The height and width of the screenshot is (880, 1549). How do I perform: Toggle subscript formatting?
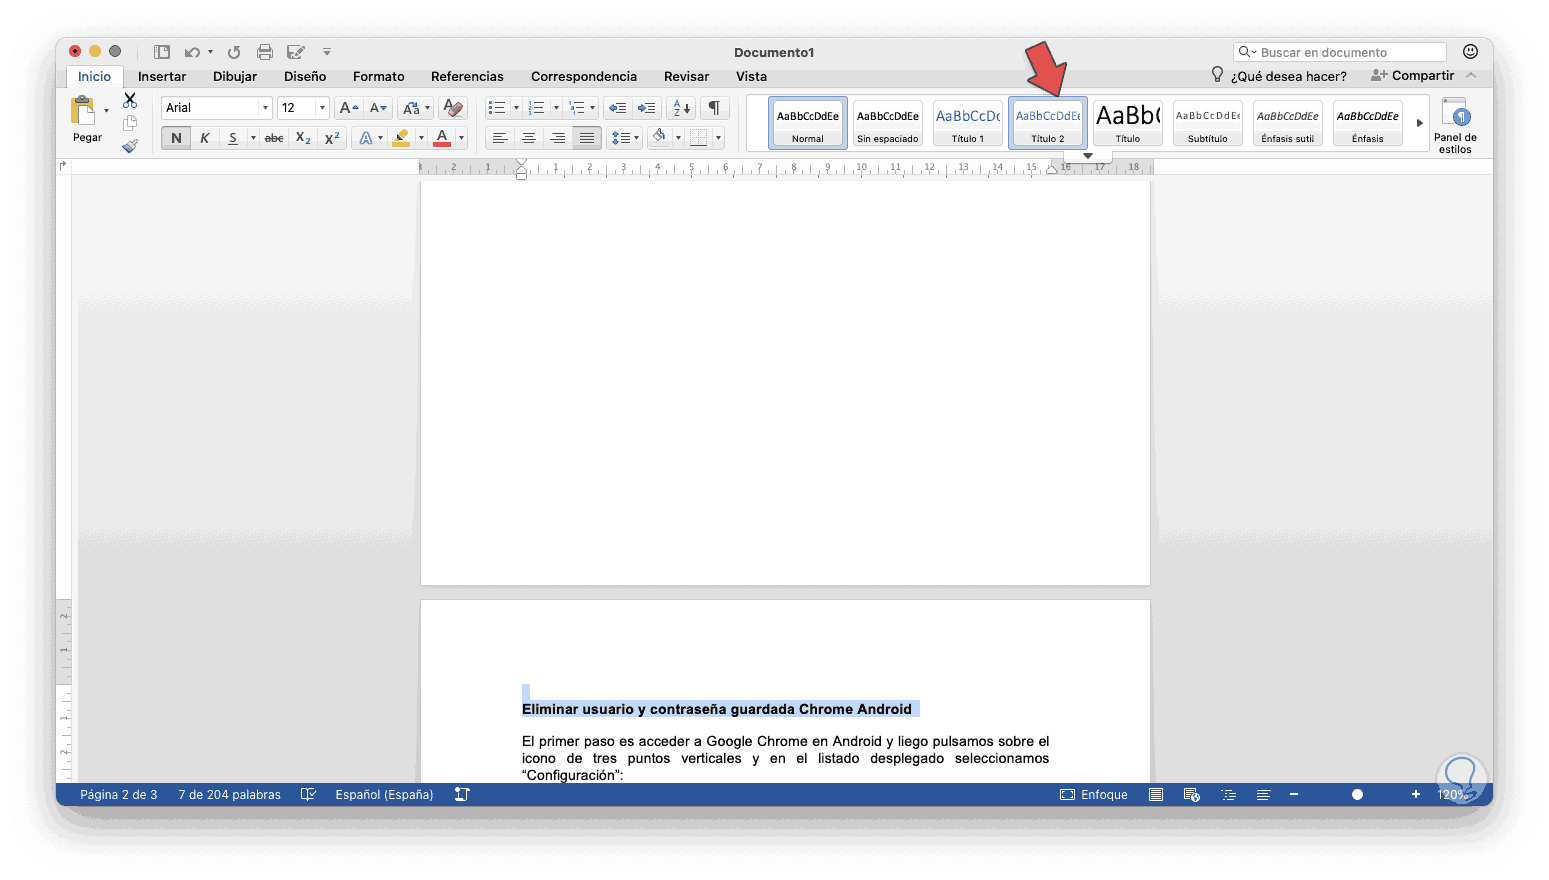303,138
